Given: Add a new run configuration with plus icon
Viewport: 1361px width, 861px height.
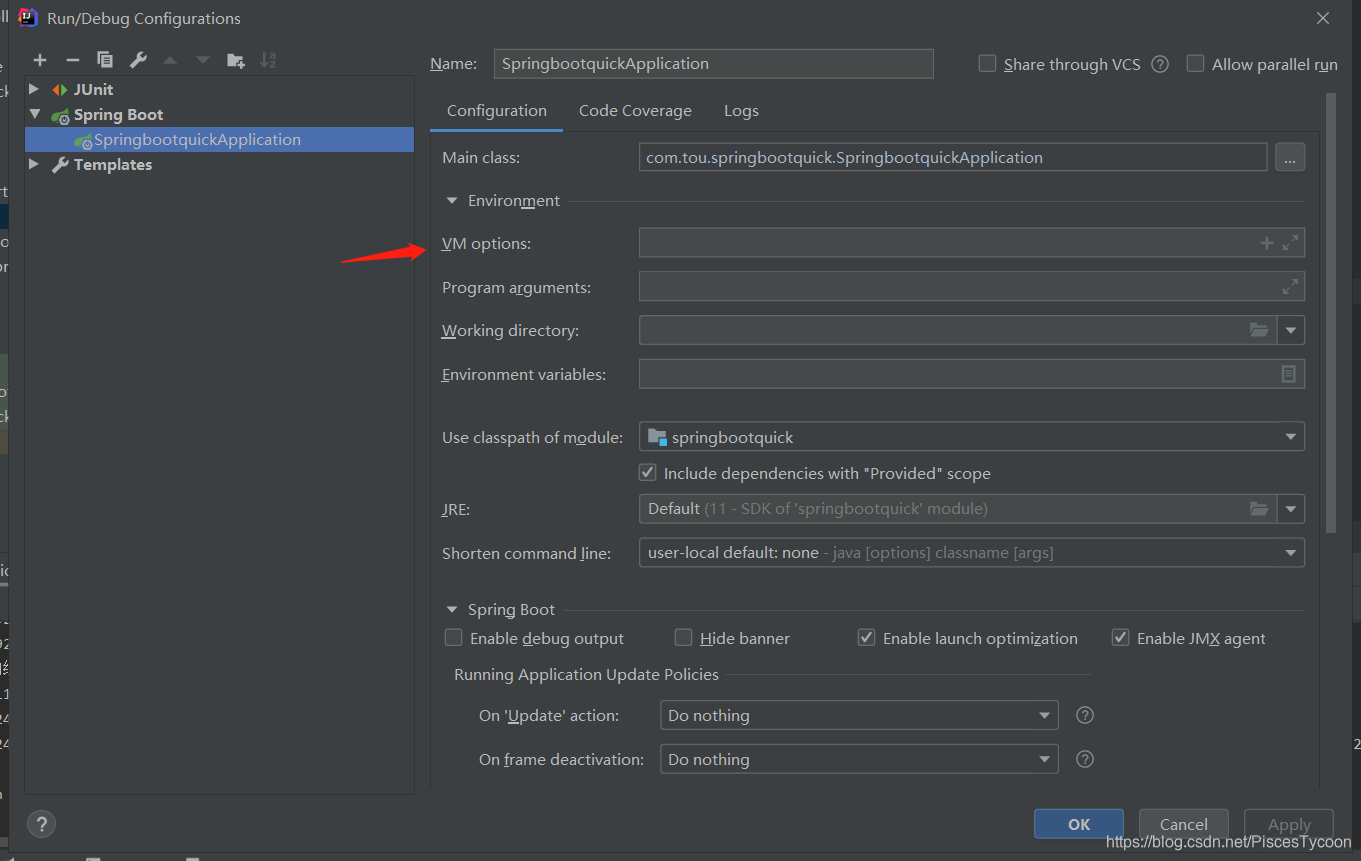Looking at the screenshot, I should coord(40,60).
